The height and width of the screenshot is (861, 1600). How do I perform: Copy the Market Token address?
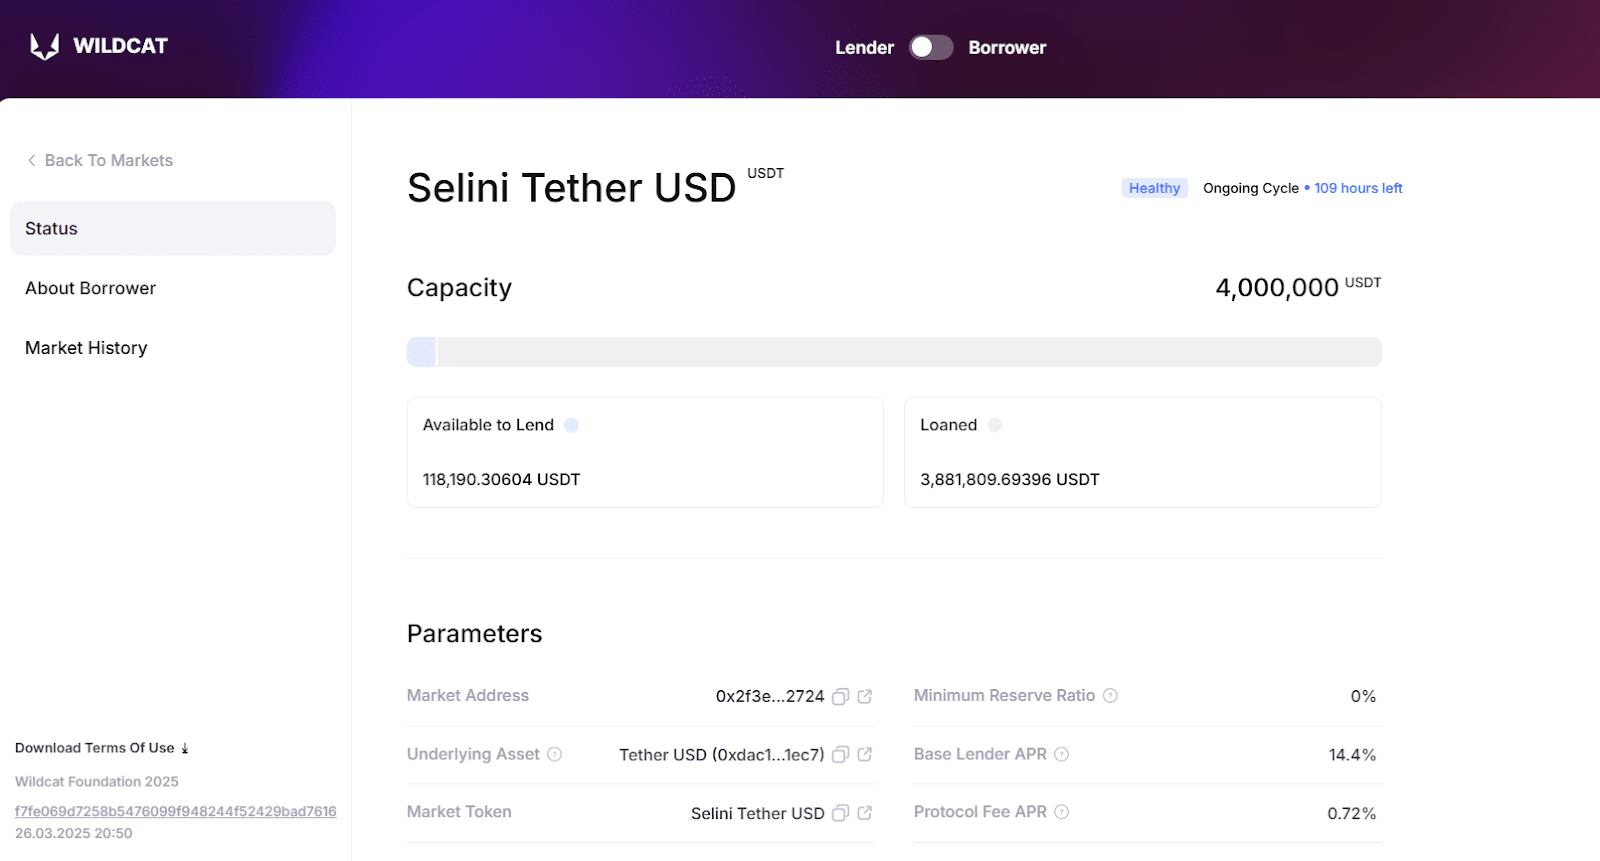pos(841,813)
